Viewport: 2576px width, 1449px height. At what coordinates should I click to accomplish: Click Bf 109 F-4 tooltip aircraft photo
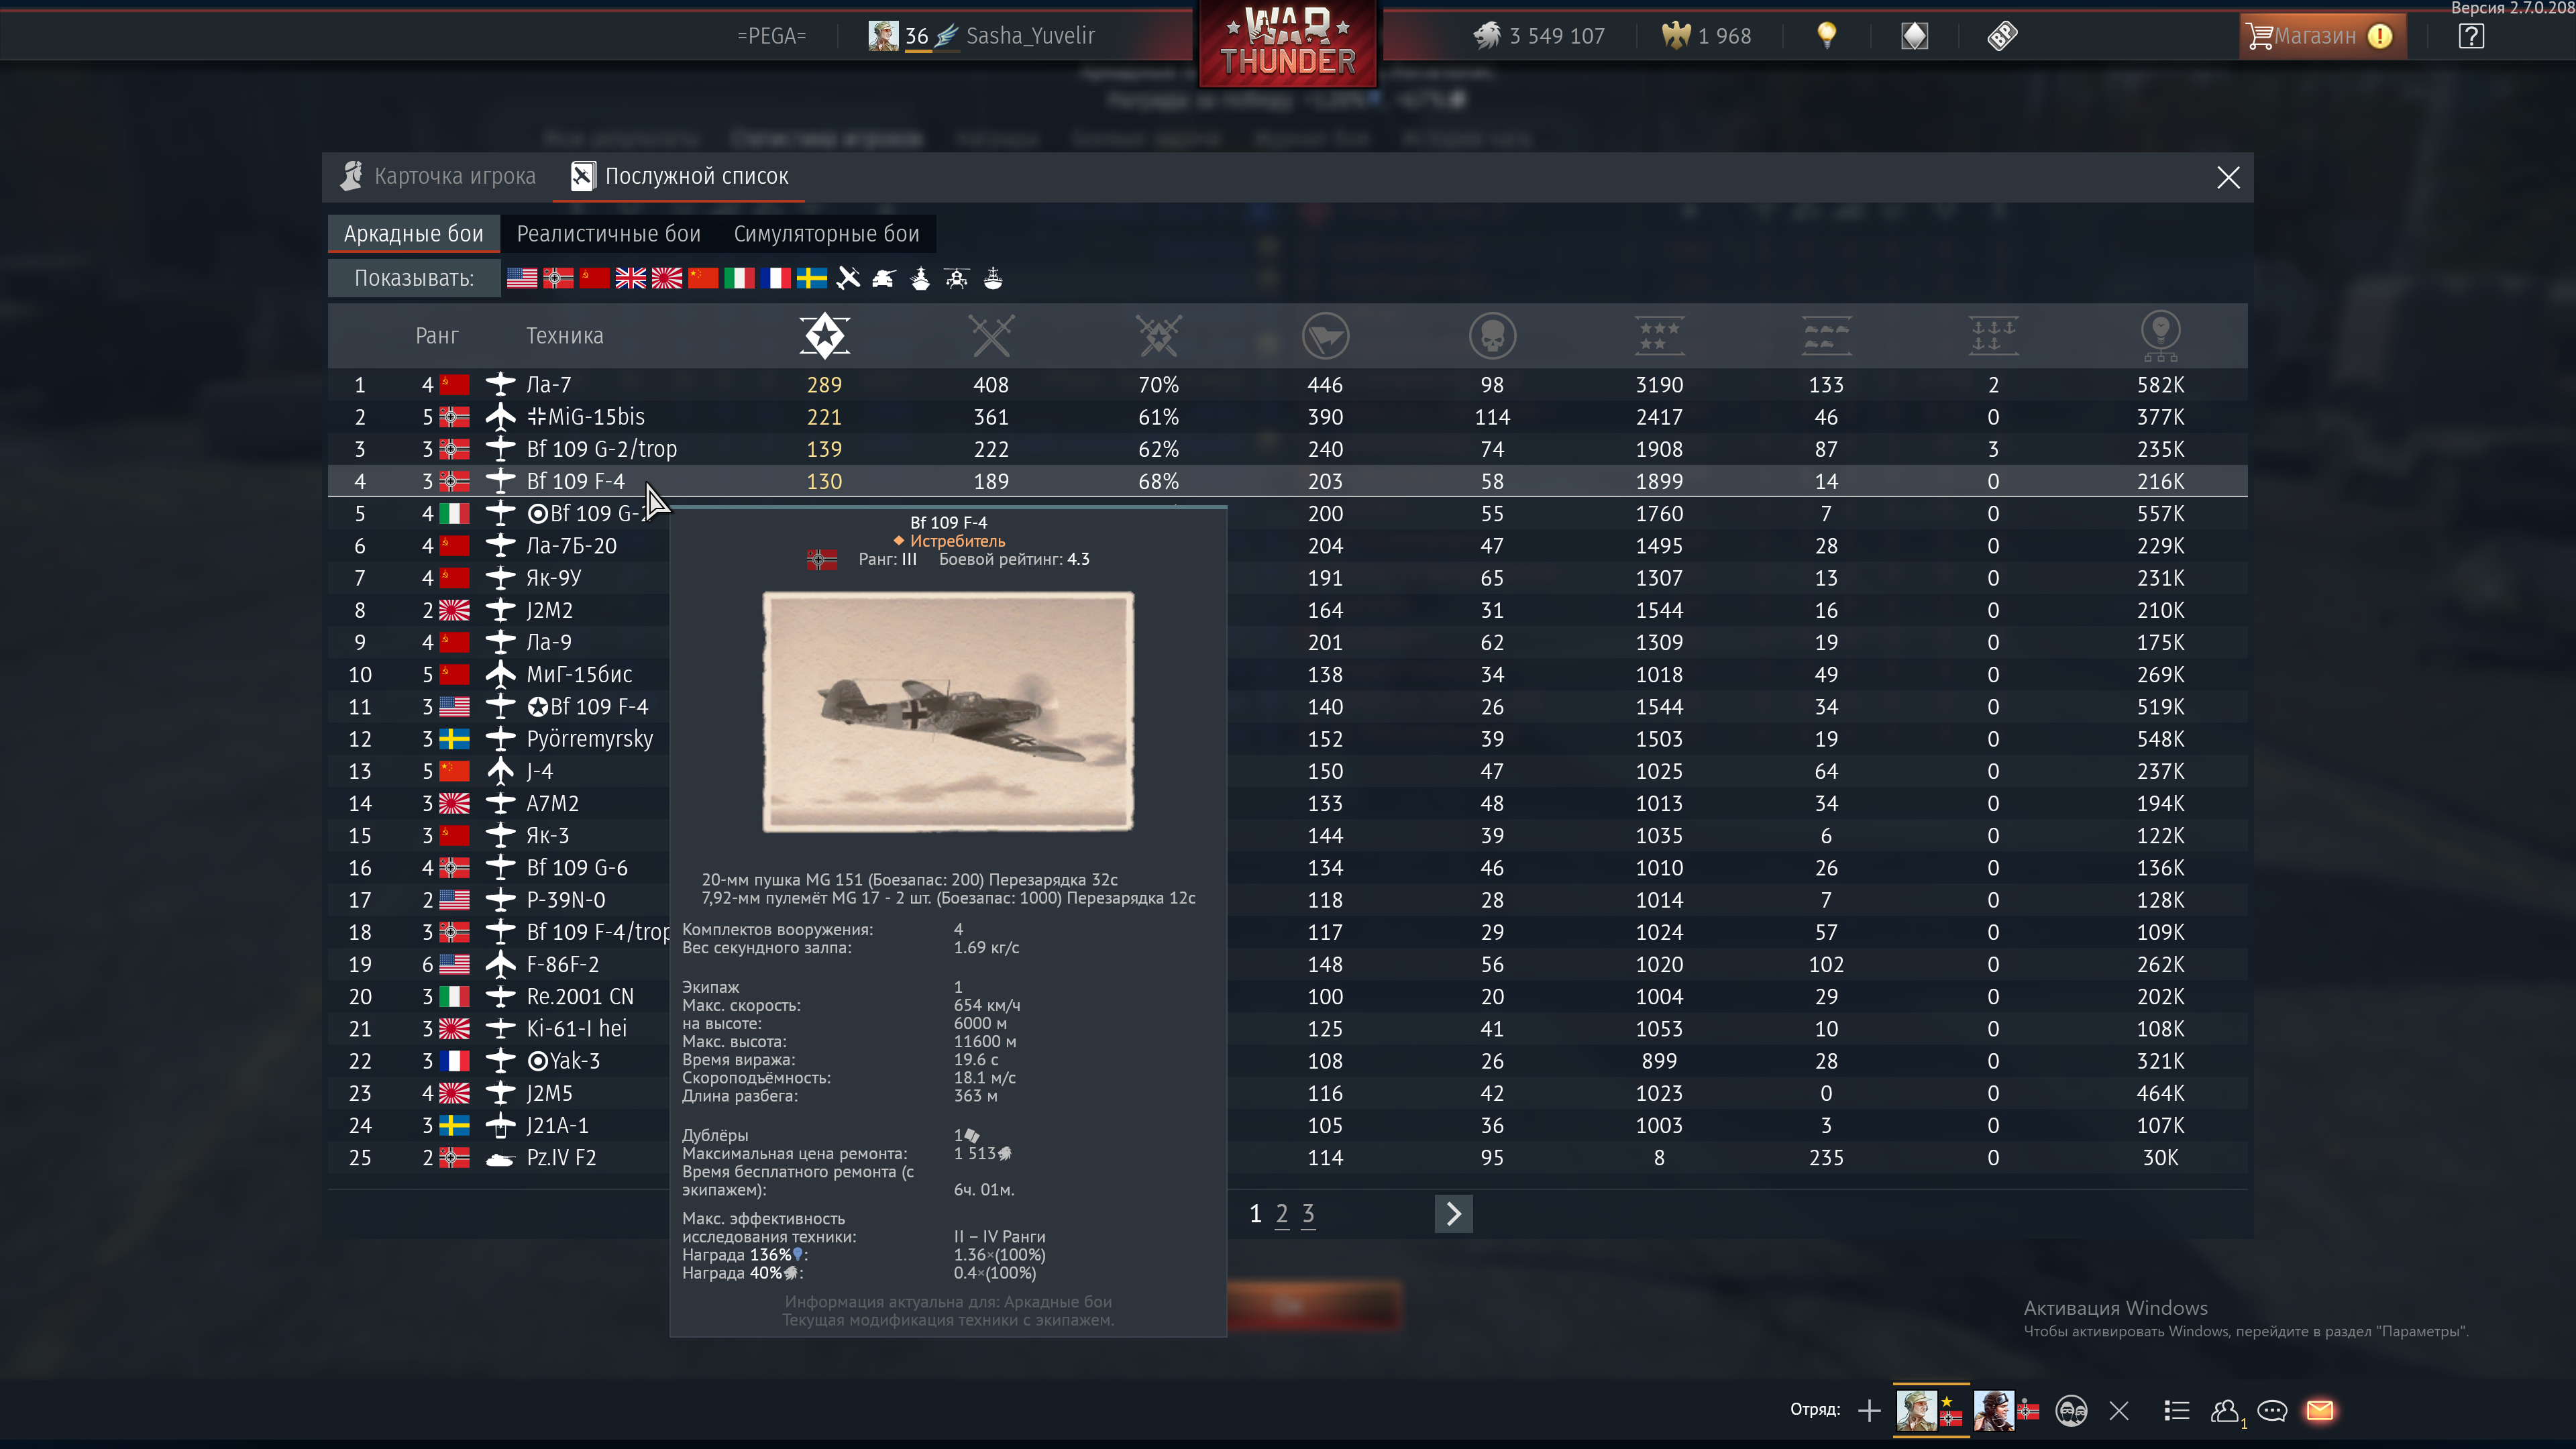coord(948,711)
